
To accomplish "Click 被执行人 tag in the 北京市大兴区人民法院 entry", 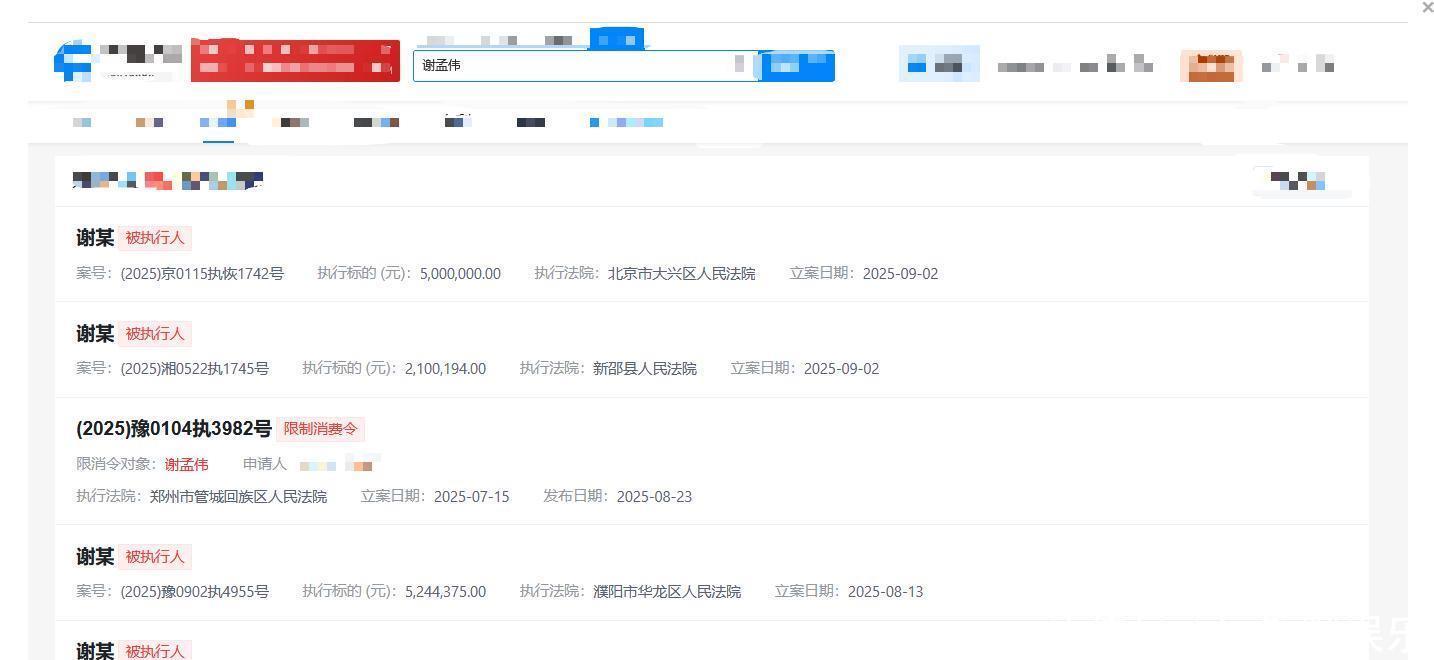I will [154, 238].
